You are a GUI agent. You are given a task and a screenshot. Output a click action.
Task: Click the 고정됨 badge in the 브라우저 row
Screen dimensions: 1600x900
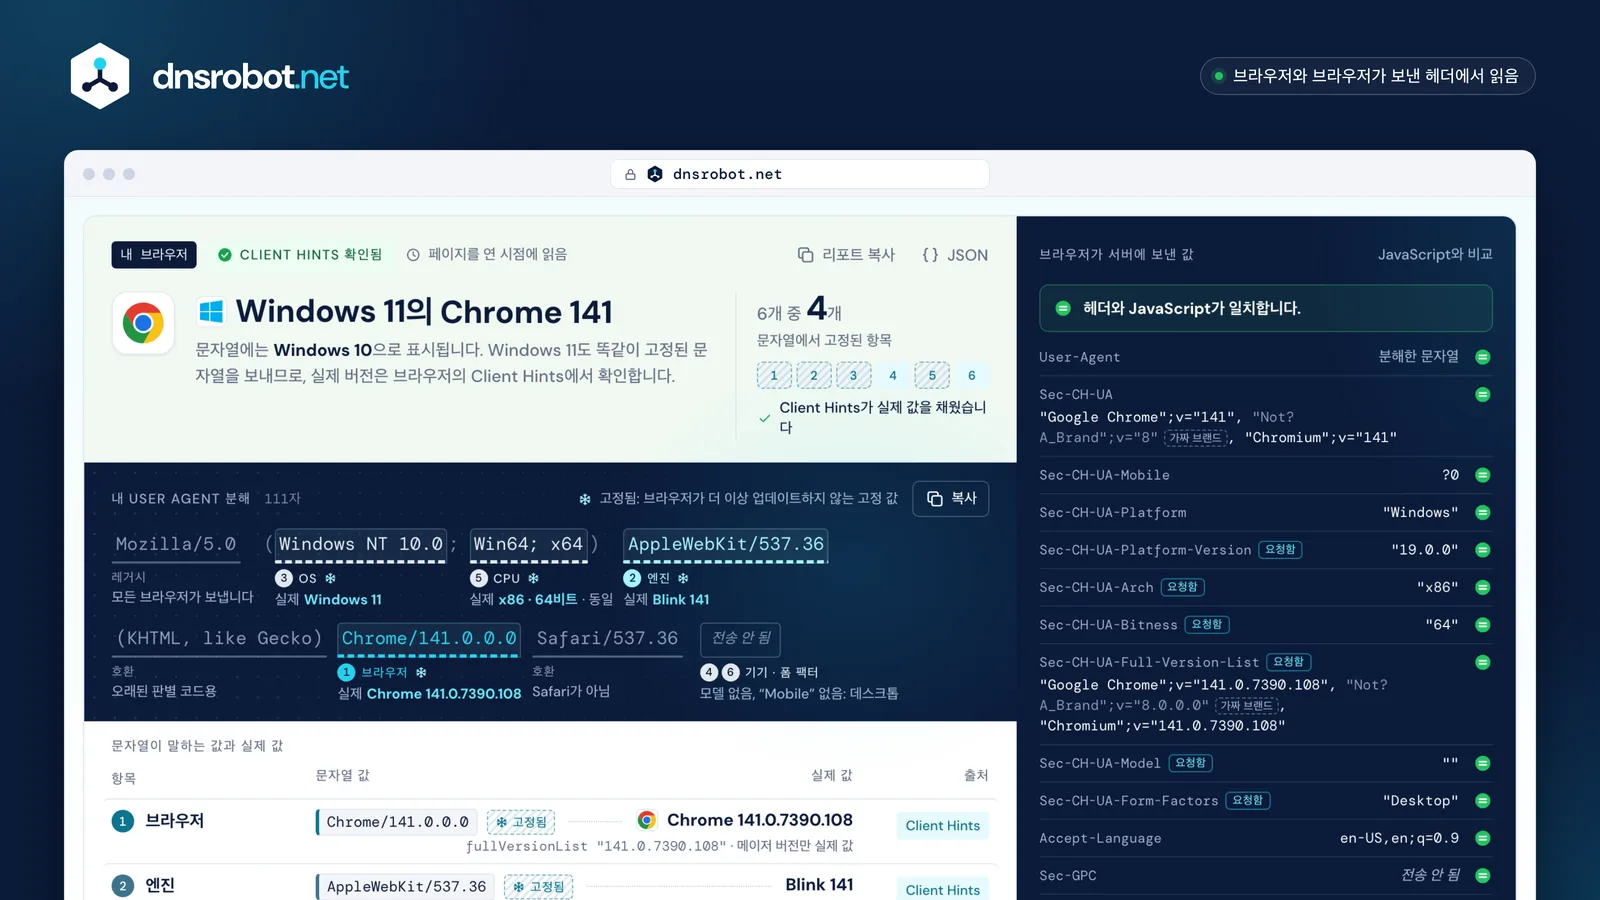[x=521, y=822]
